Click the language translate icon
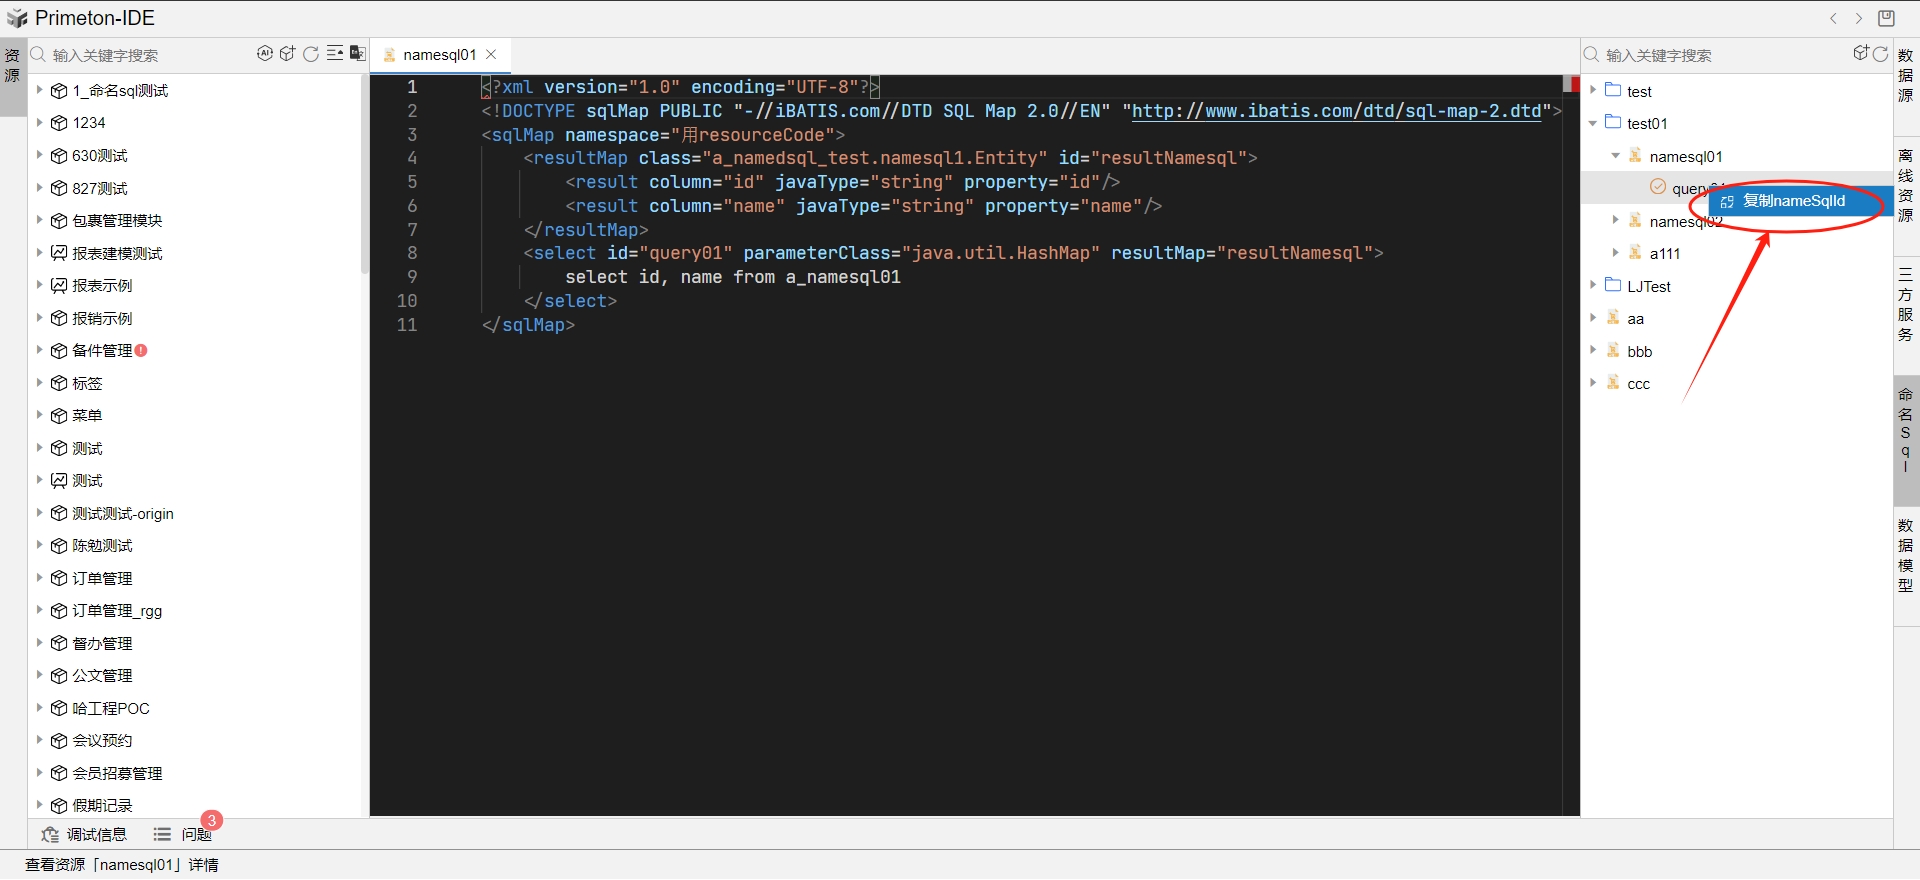 click(357, 54)
